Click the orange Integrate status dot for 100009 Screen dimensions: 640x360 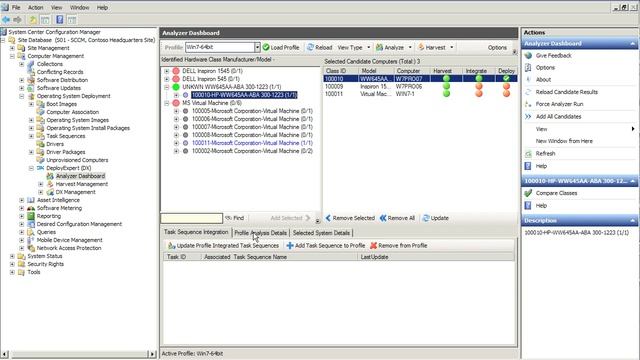[479, 87]
